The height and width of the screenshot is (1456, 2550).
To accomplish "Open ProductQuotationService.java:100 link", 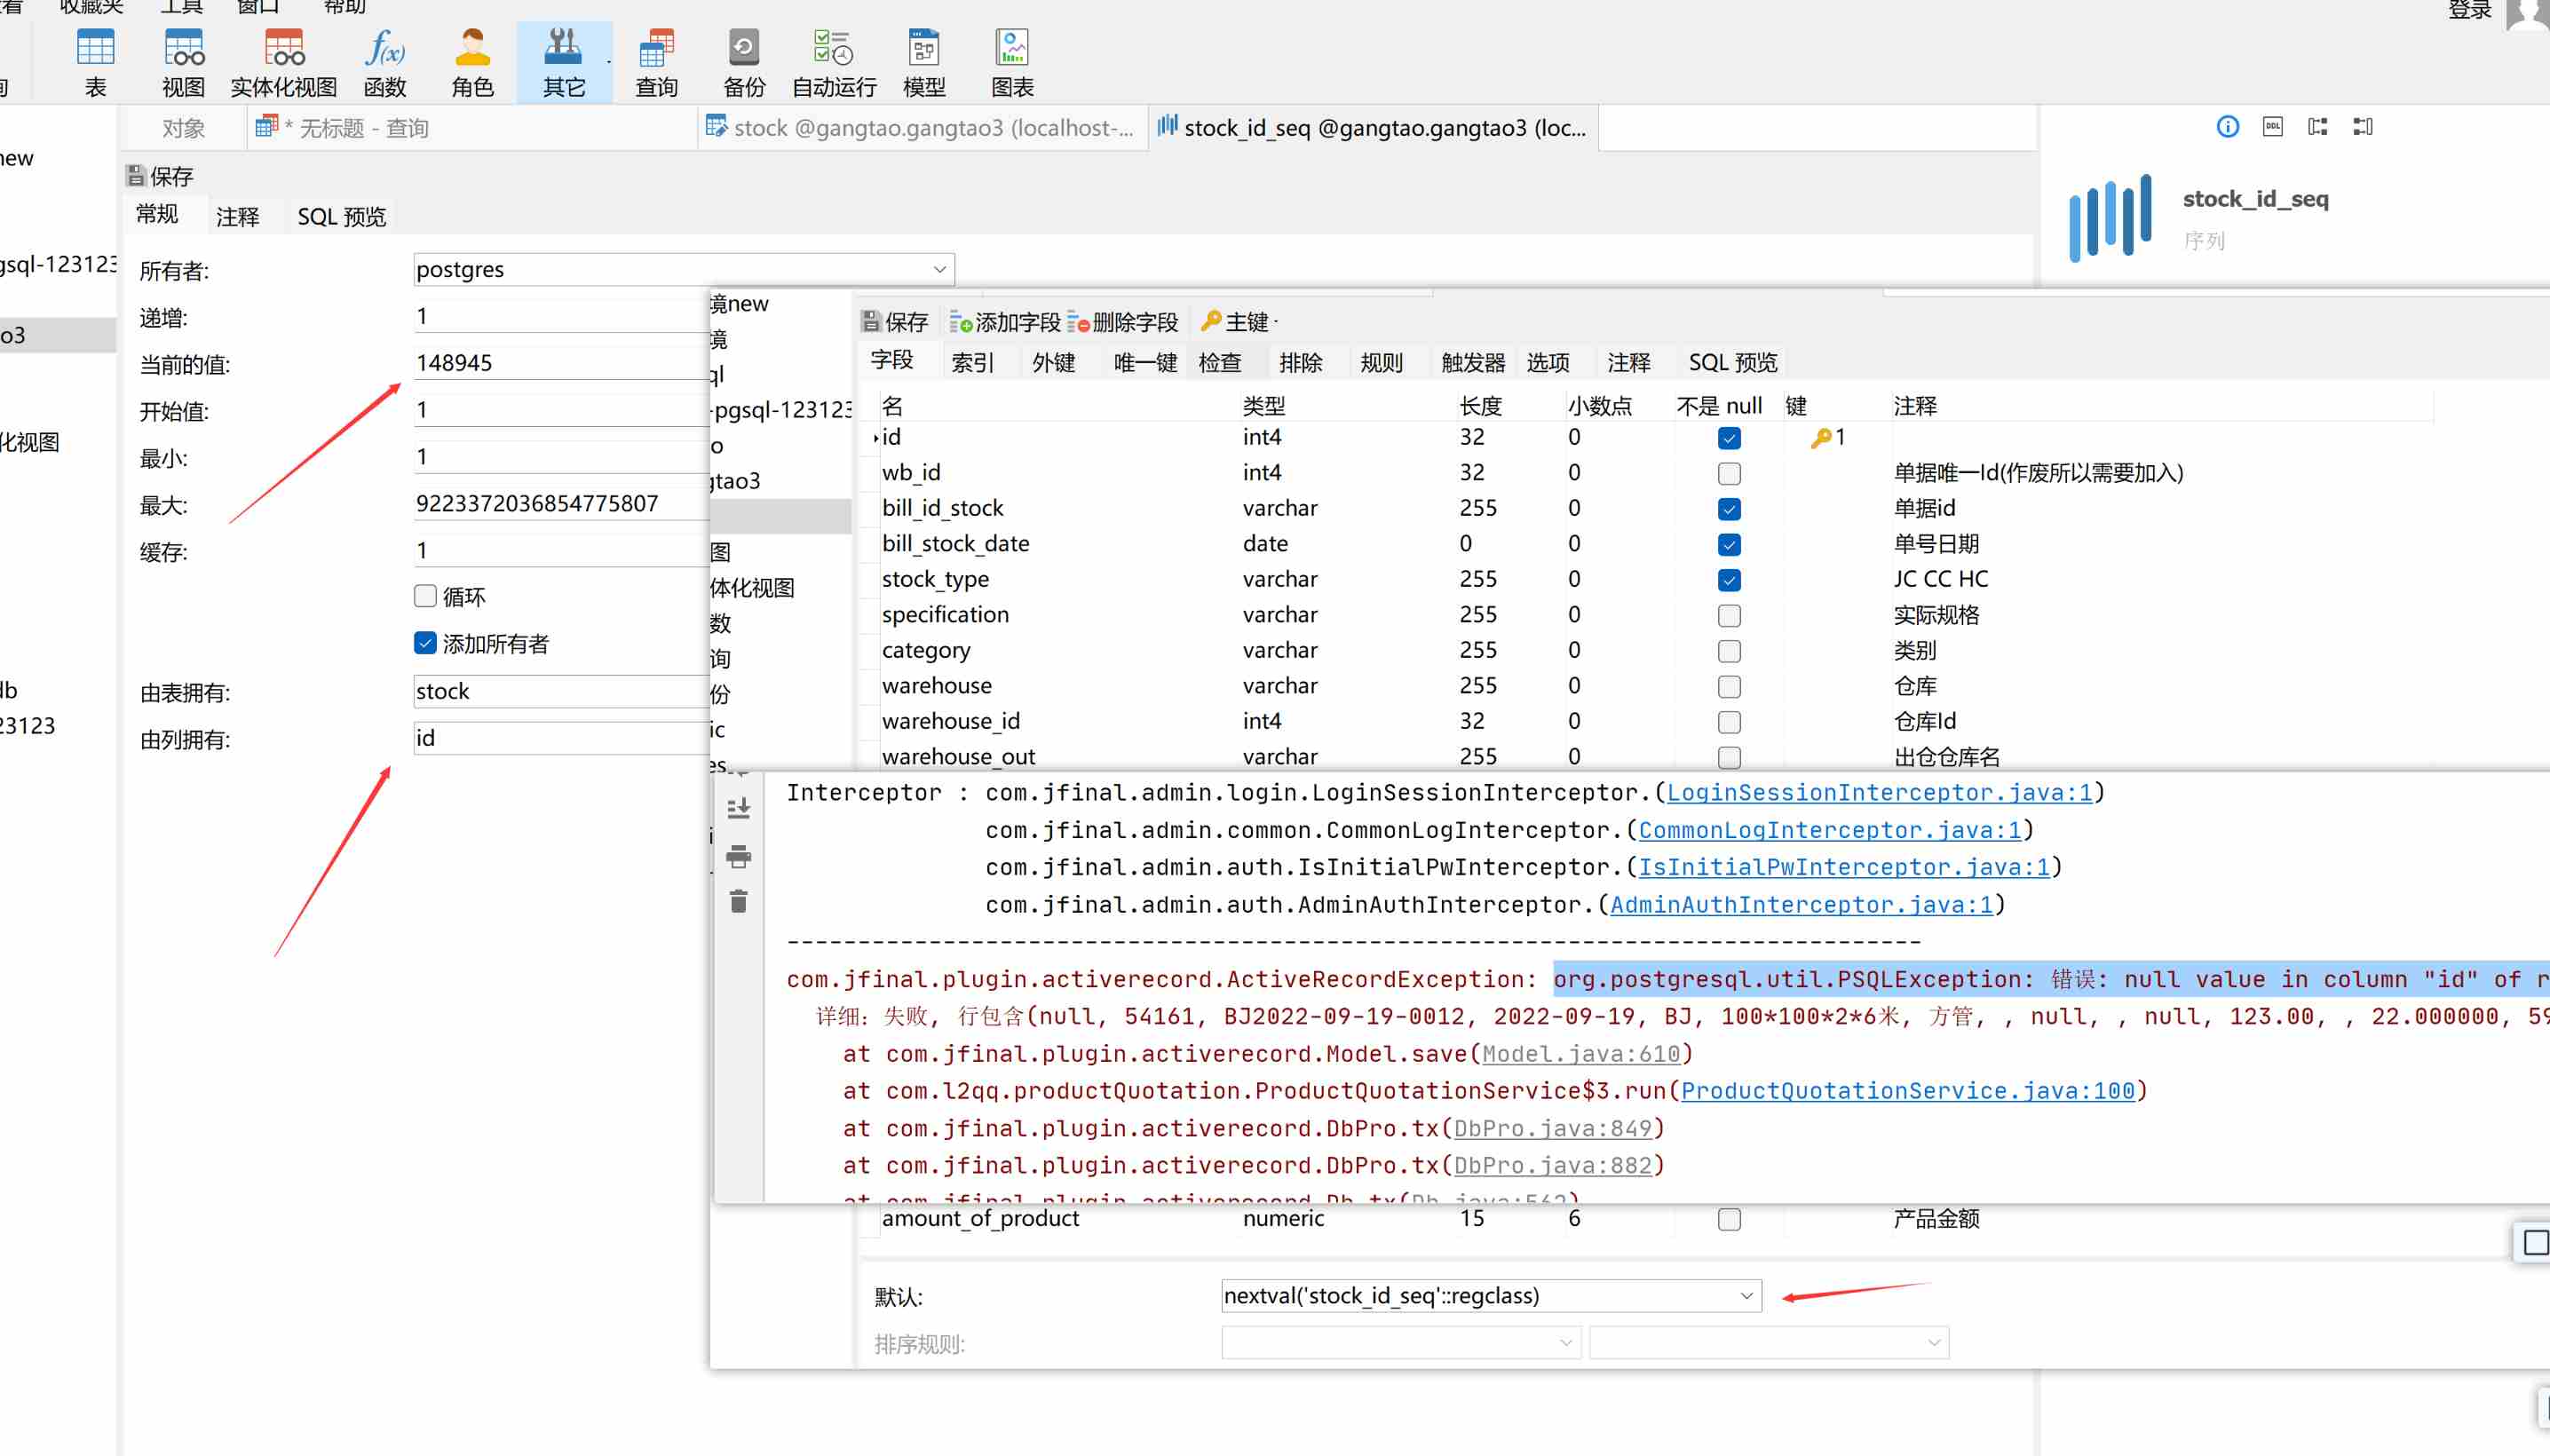I will coord(1907,1090).
